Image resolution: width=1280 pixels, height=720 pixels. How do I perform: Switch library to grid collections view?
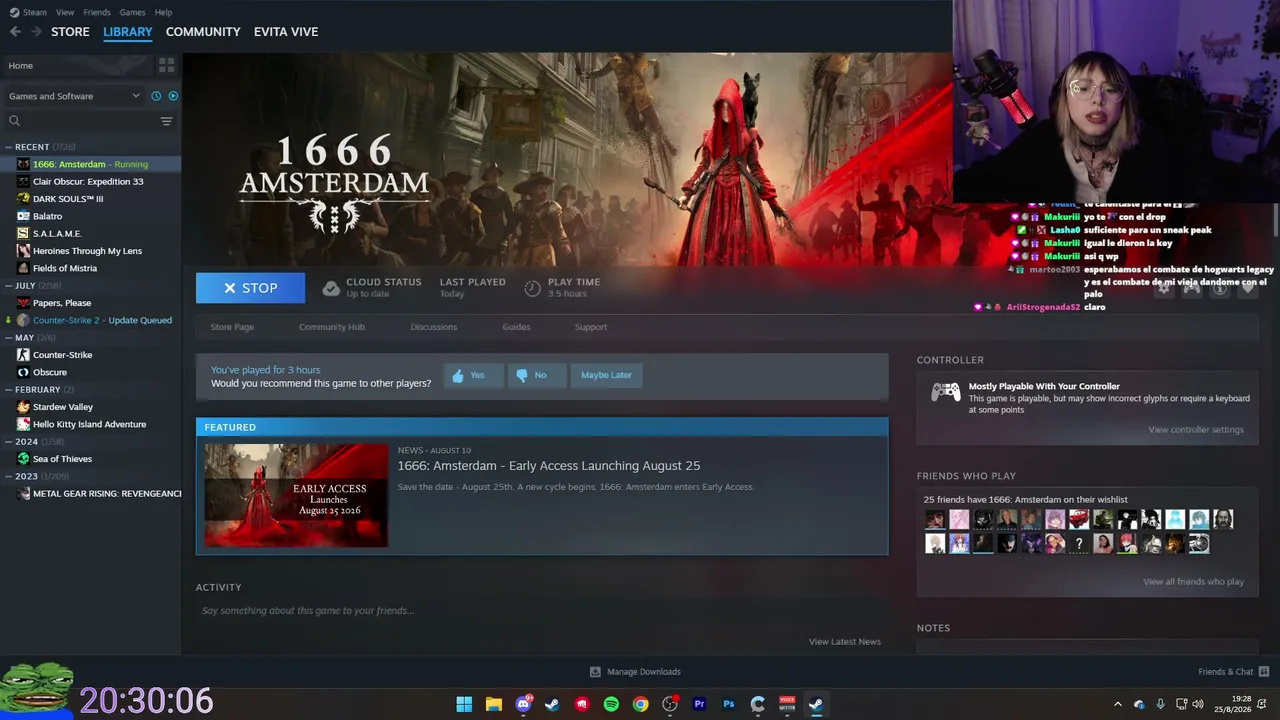tap(166, 65)
